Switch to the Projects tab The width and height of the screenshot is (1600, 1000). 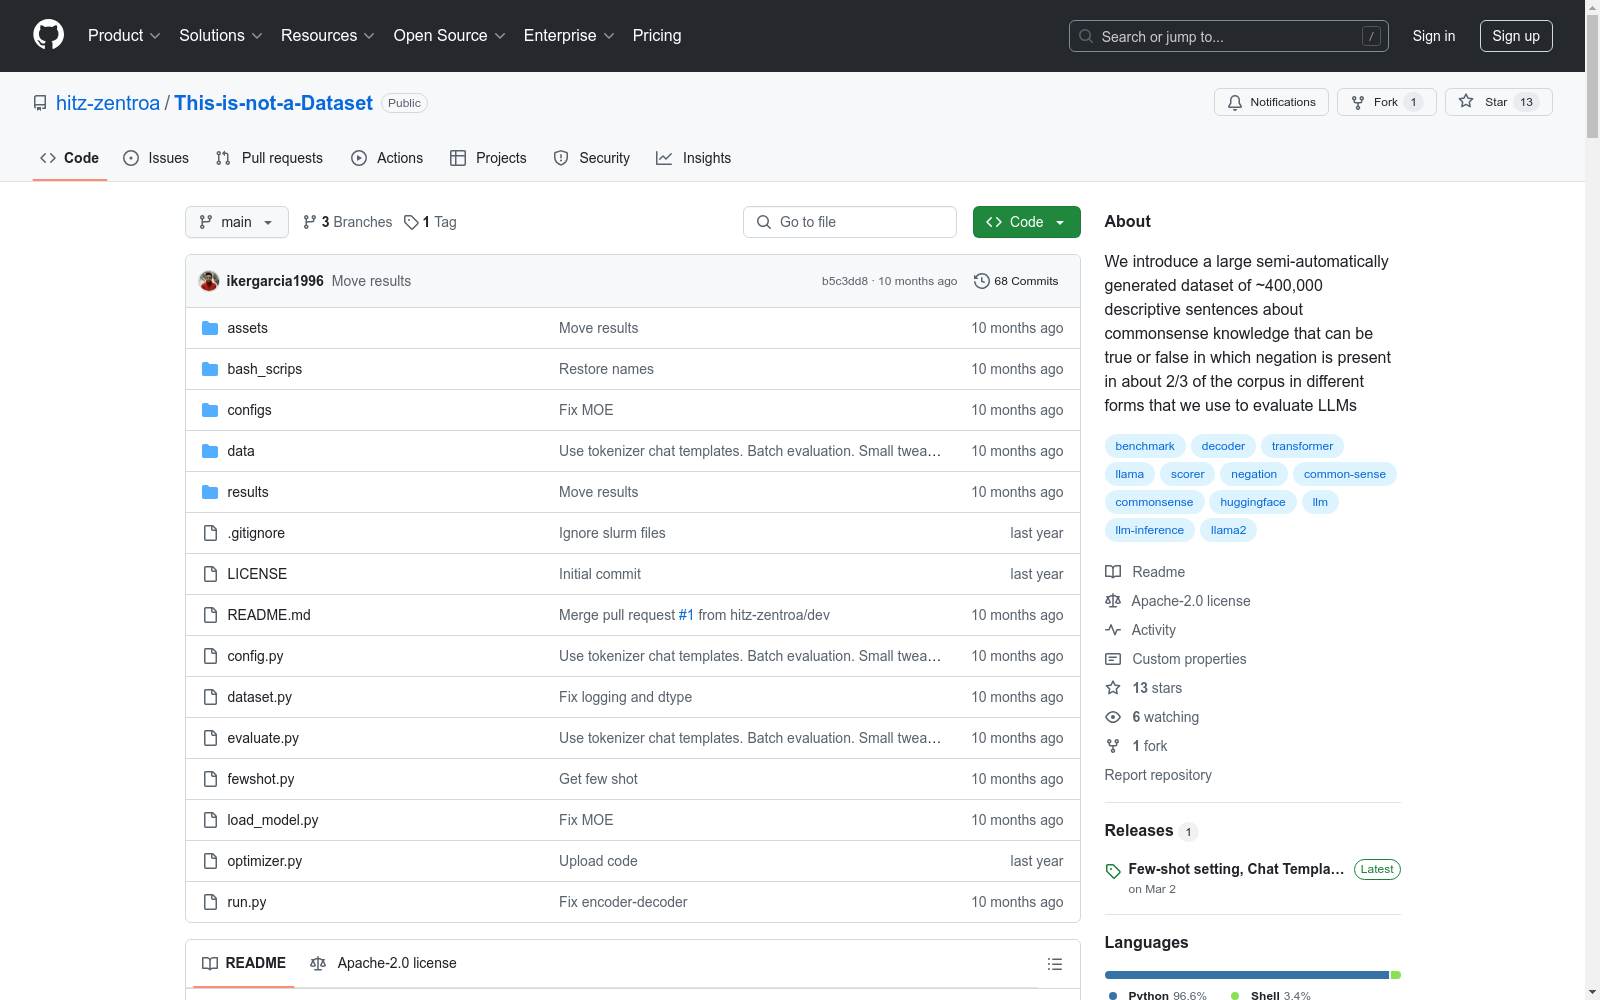click(488, 158)
